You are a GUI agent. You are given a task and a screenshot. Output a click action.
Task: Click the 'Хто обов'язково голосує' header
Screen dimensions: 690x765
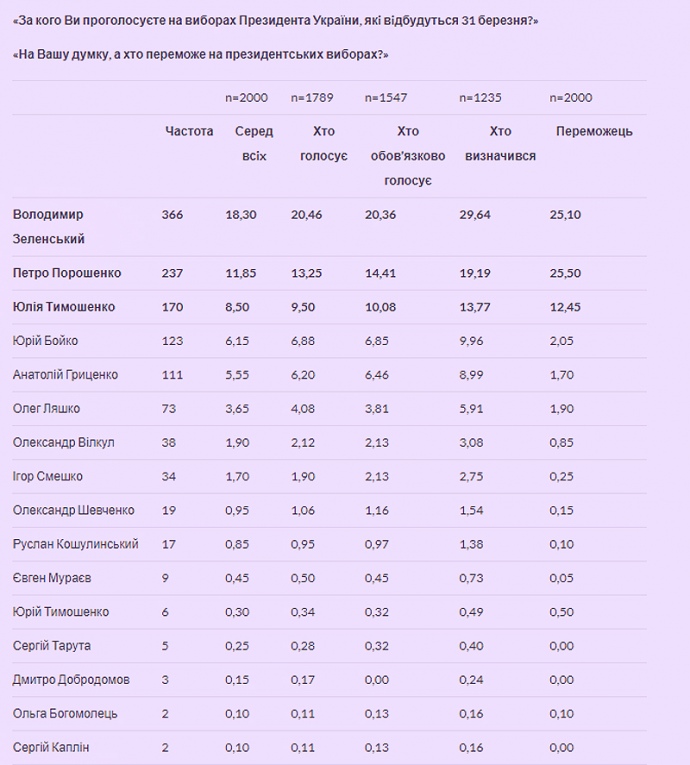click(407, 155)
